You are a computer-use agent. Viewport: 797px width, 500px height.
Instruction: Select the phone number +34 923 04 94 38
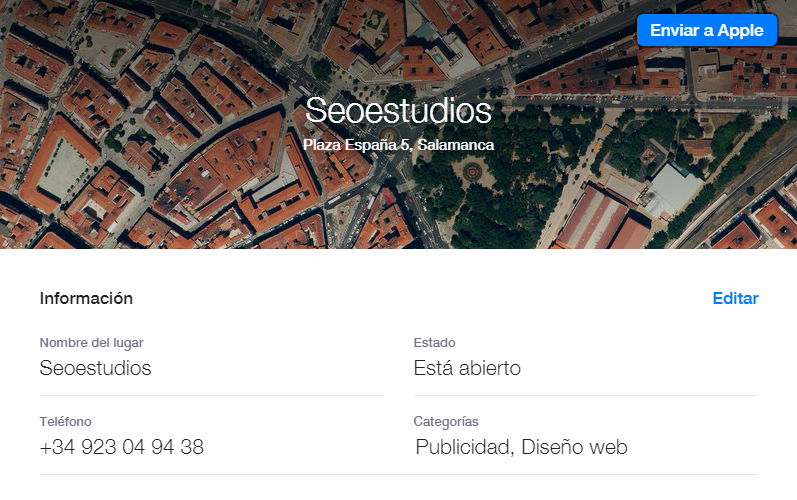(122, 447)
